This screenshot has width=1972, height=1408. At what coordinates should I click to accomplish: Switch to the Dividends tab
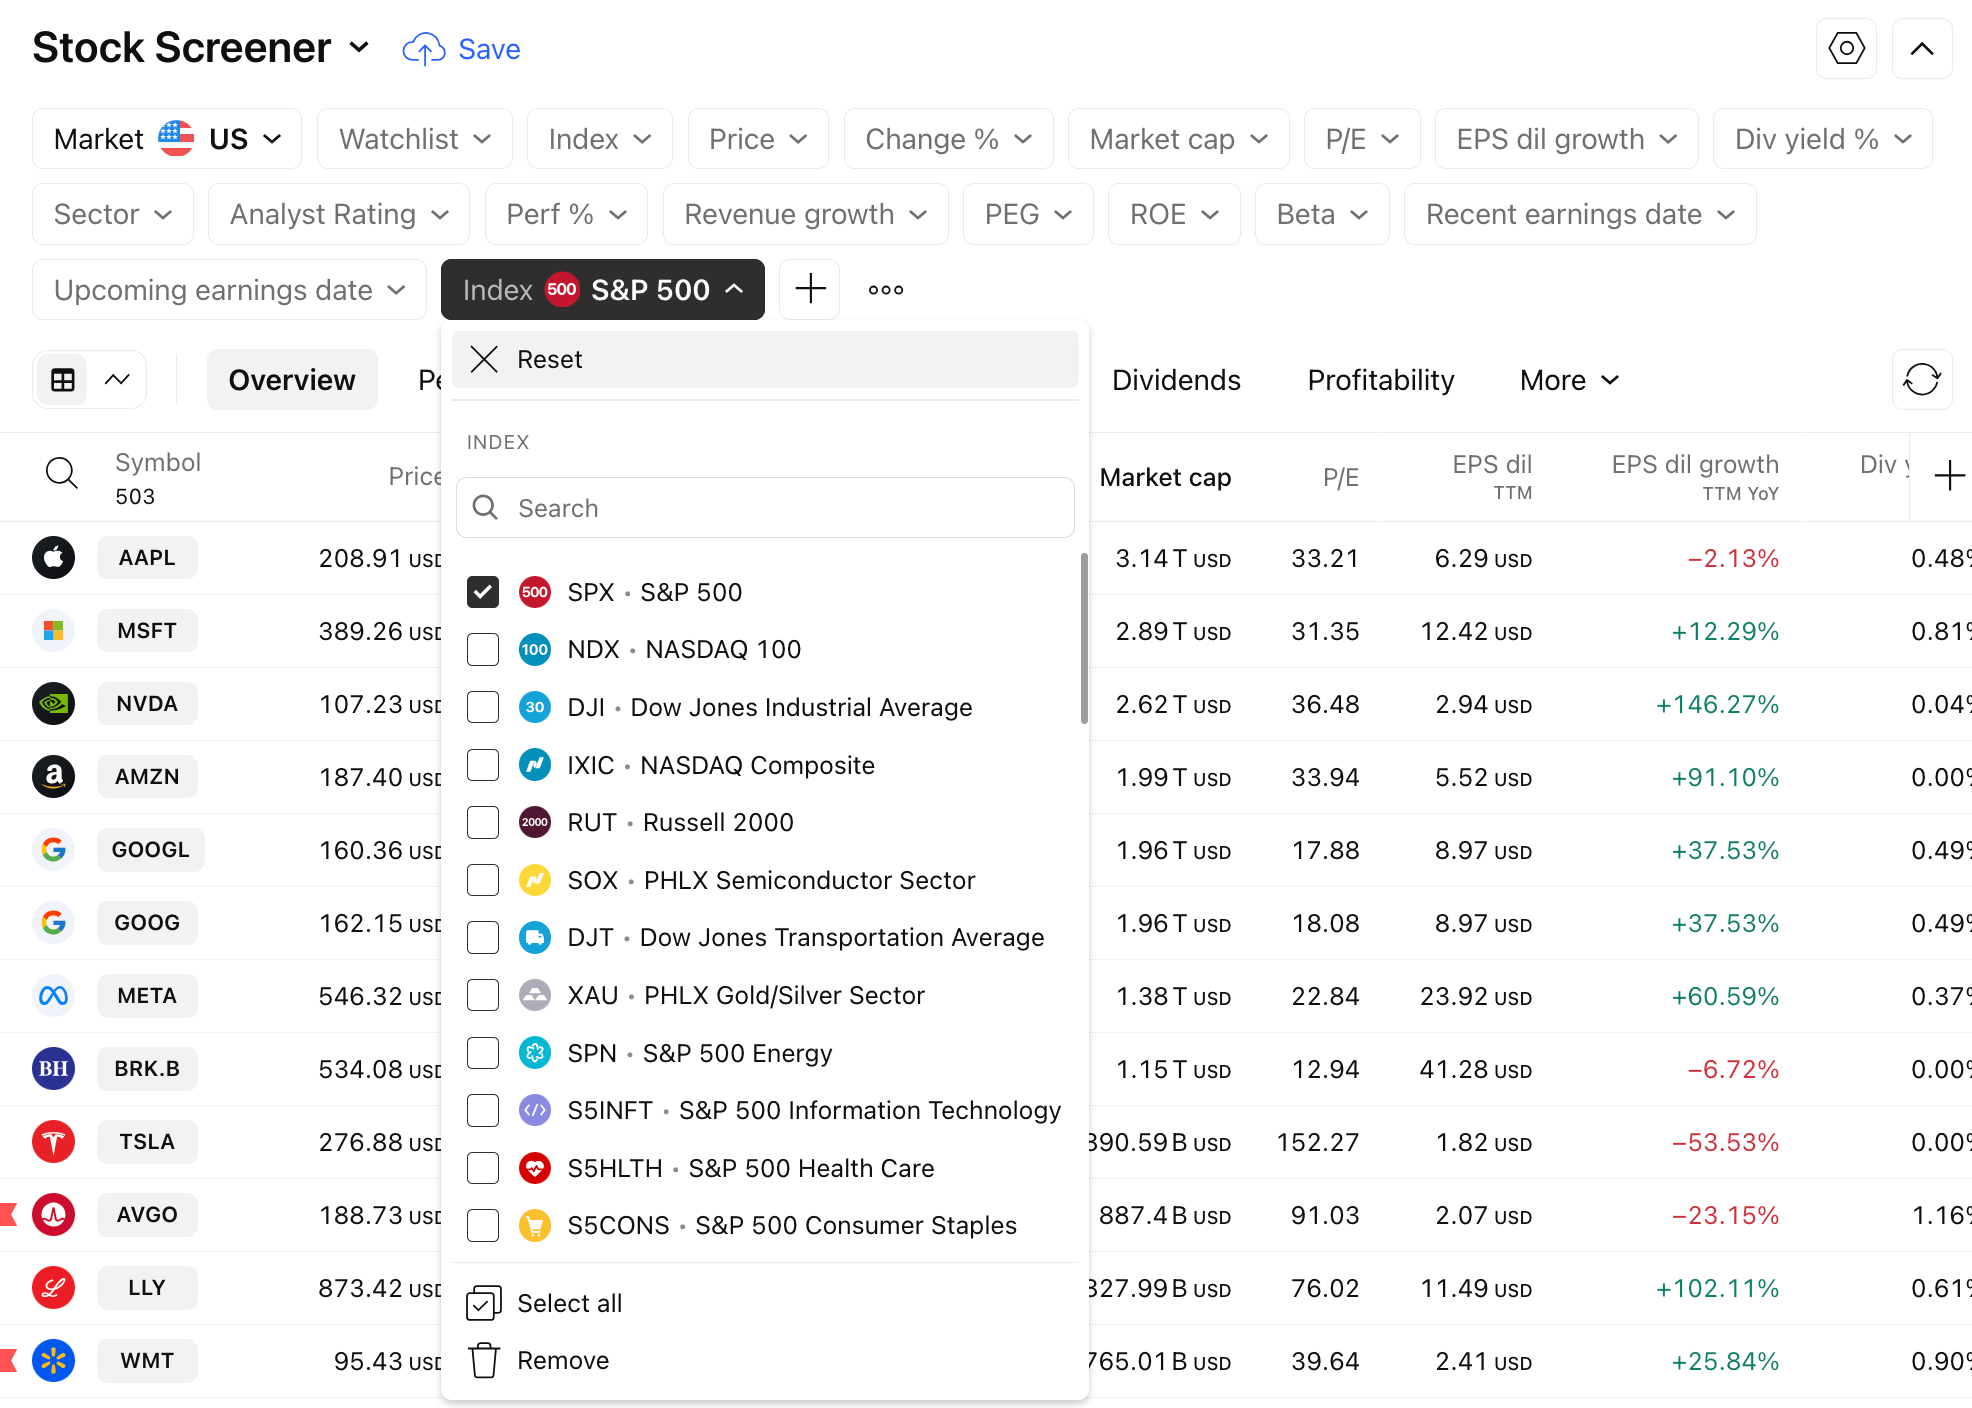coord(1176,380)
